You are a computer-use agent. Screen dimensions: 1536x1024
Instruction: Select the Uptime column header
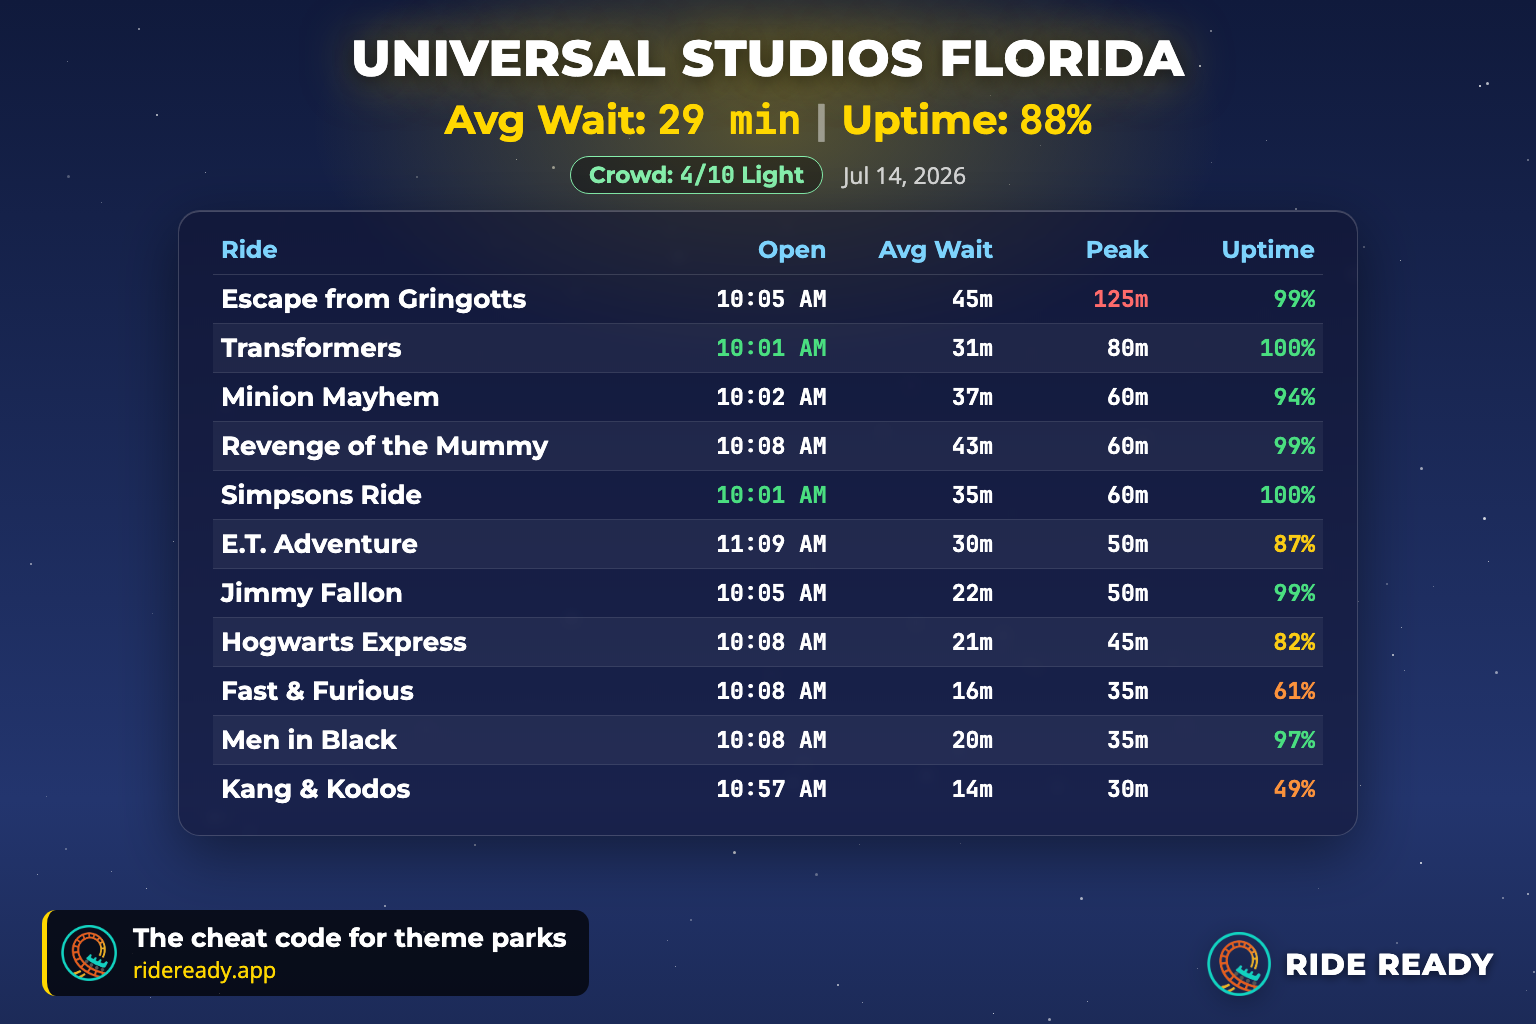(x=1268, y=250)
